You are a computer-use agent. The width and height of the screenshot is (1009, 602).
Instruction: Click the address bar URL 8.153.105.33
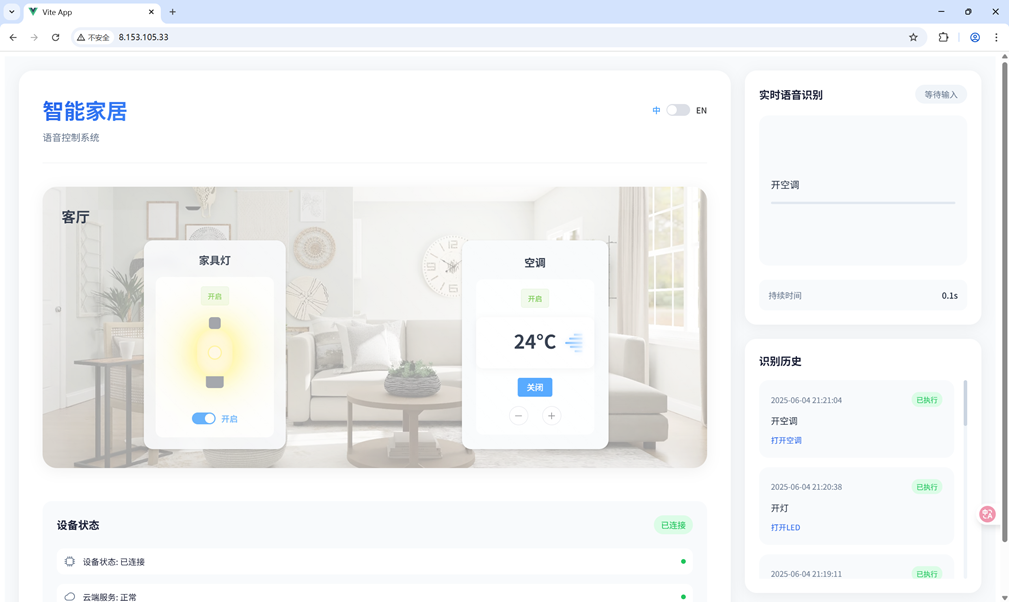pos(143,37)
